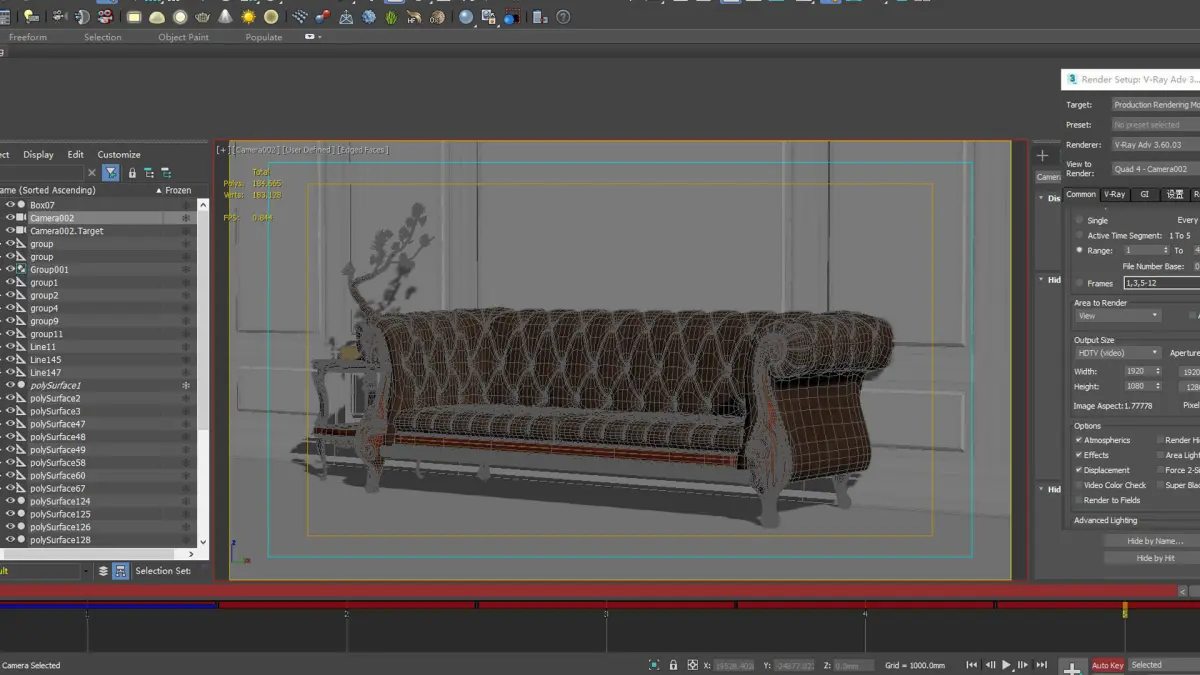
Task: Open the Area to Render View dropdown
Action: [x=1117, y=316]
